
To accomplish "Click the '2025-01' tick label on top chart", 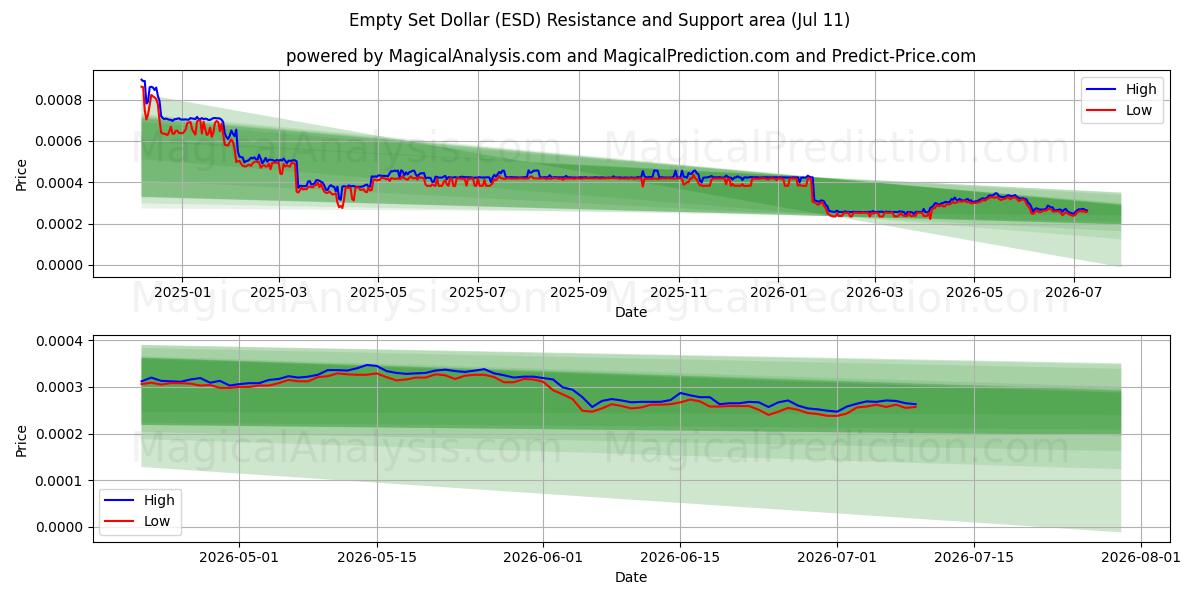I will pyautogui.click(x=182, y=293).
